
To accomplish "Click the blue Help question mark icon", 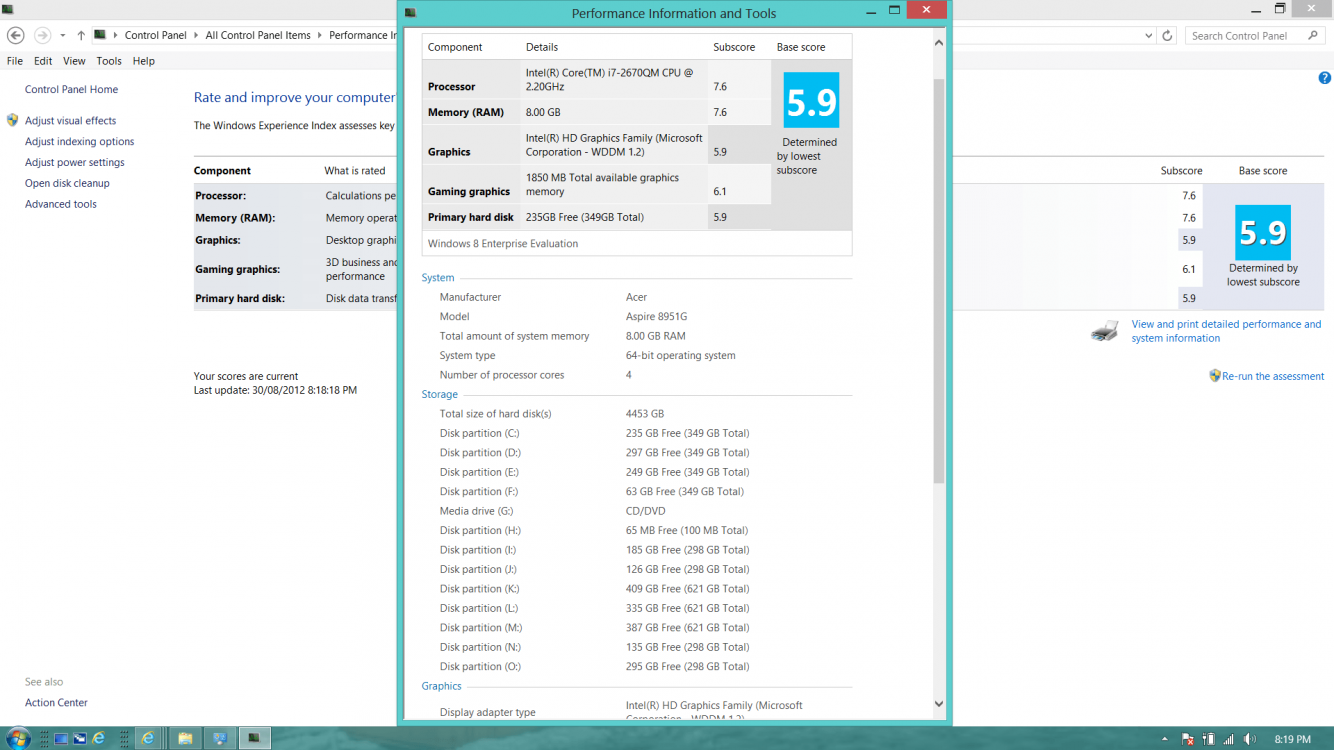I will click(1324, 78).
